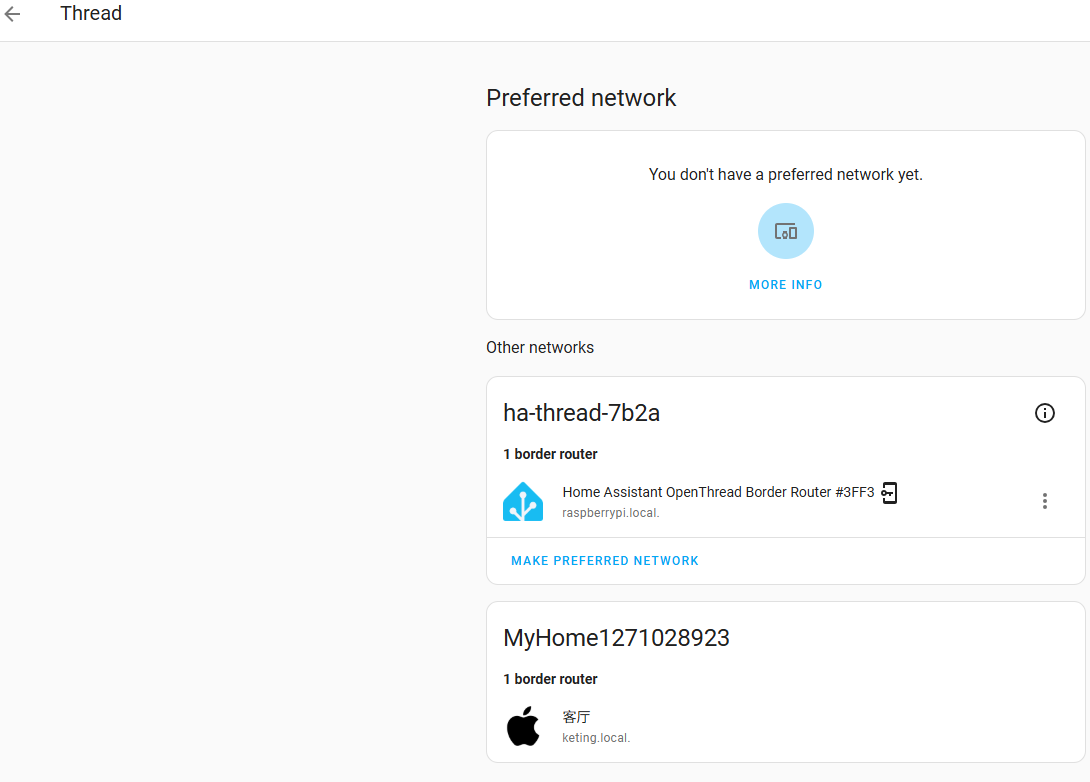Click the device key icon after #3FF3
This screenshot has height=782, width=1090.
coord(888,492)
